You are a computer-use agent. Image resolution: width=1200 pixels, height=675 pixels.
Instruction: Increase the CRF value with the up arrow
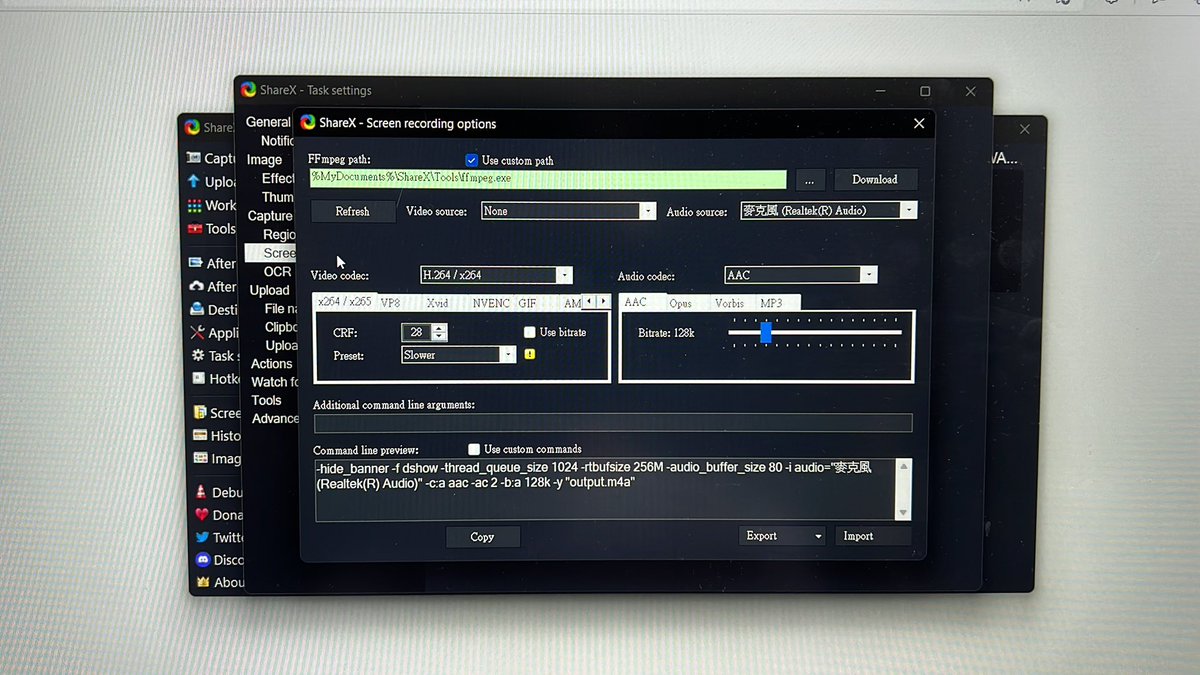[440, 328]
